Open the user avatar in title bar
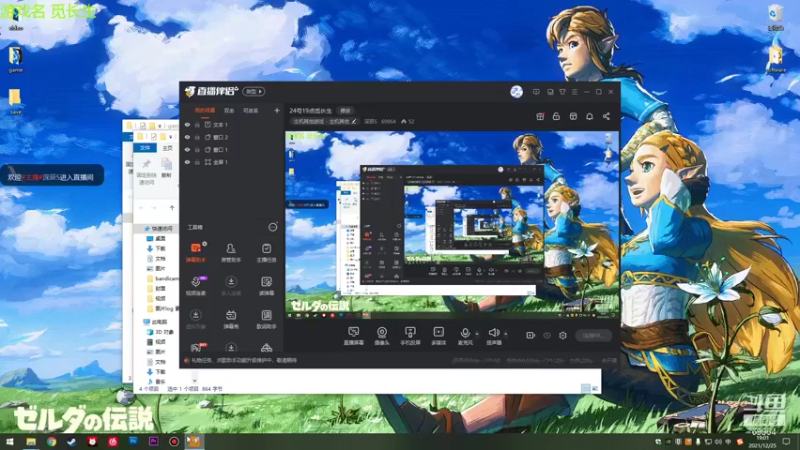Viewport: 800px width, 450px height. (x=516, y=92)
